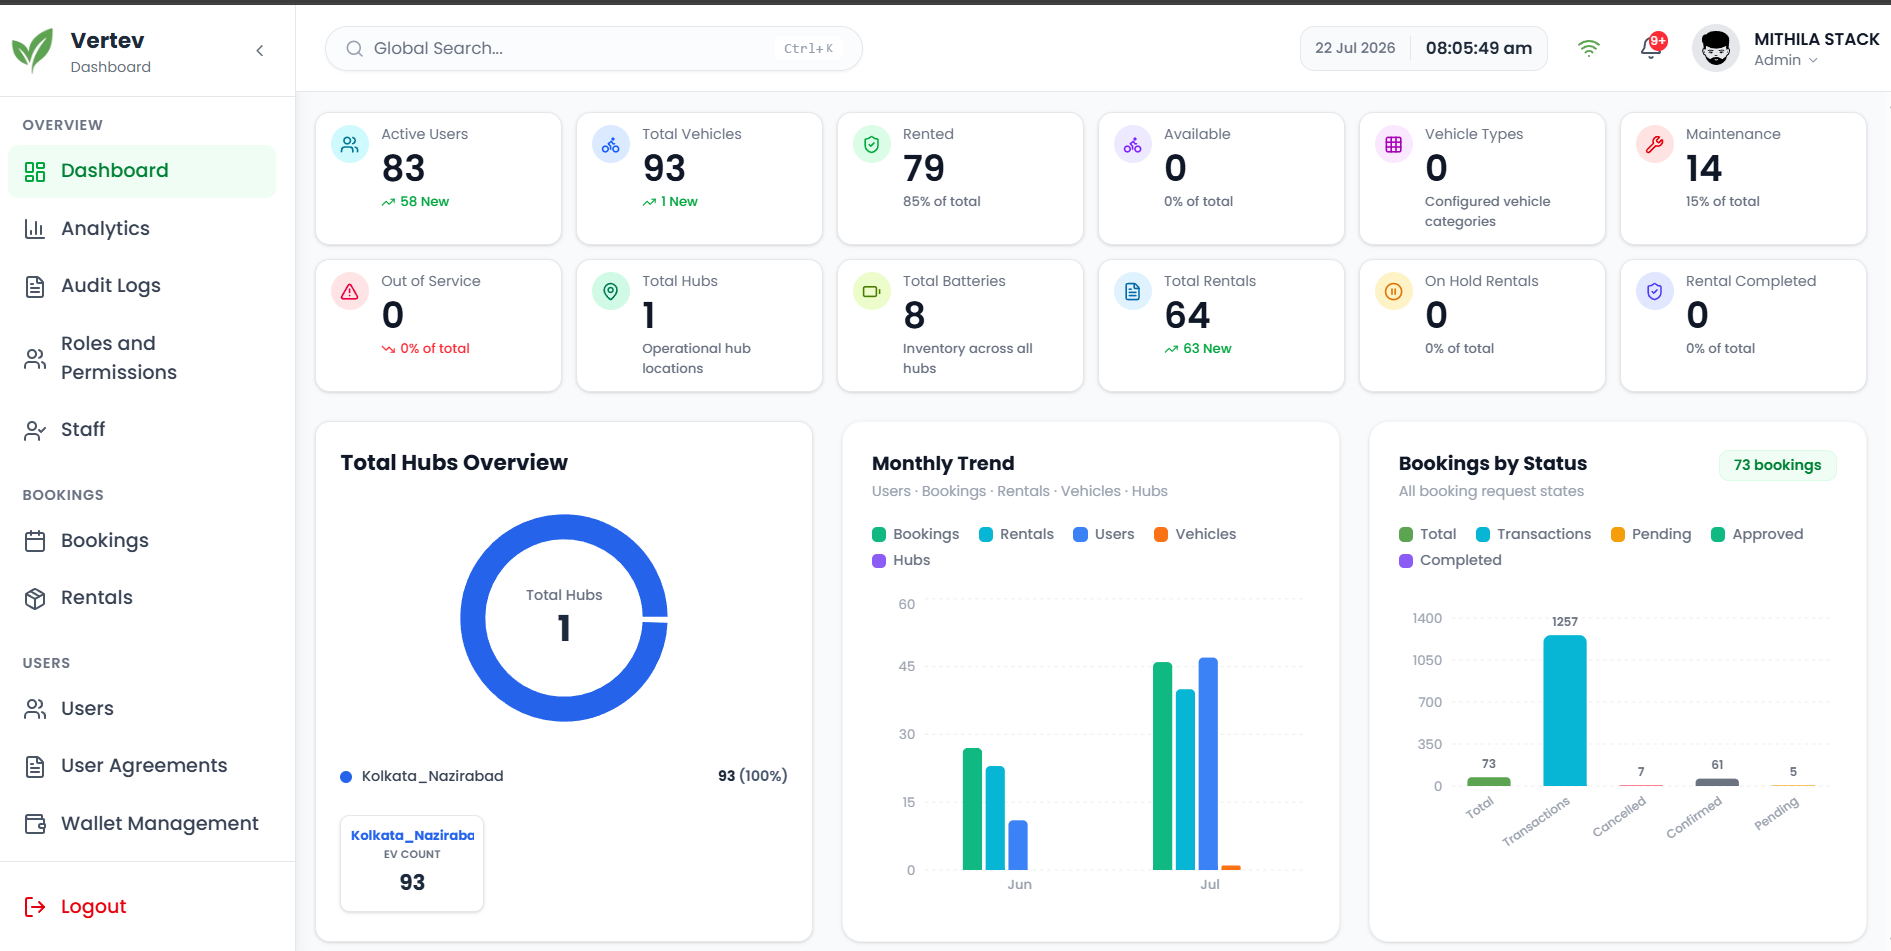Click the user avatar picture

coord(1716,48)
